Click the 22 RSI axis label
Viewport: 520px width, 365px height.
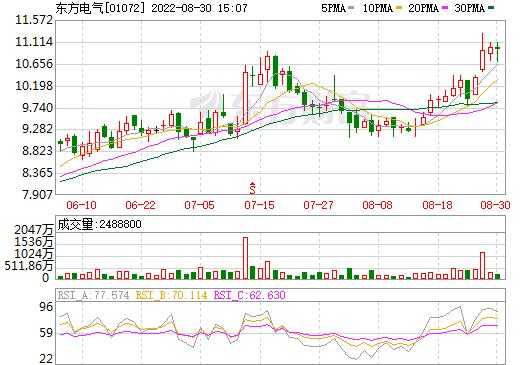pyautogui.click(x=46, y=359)
